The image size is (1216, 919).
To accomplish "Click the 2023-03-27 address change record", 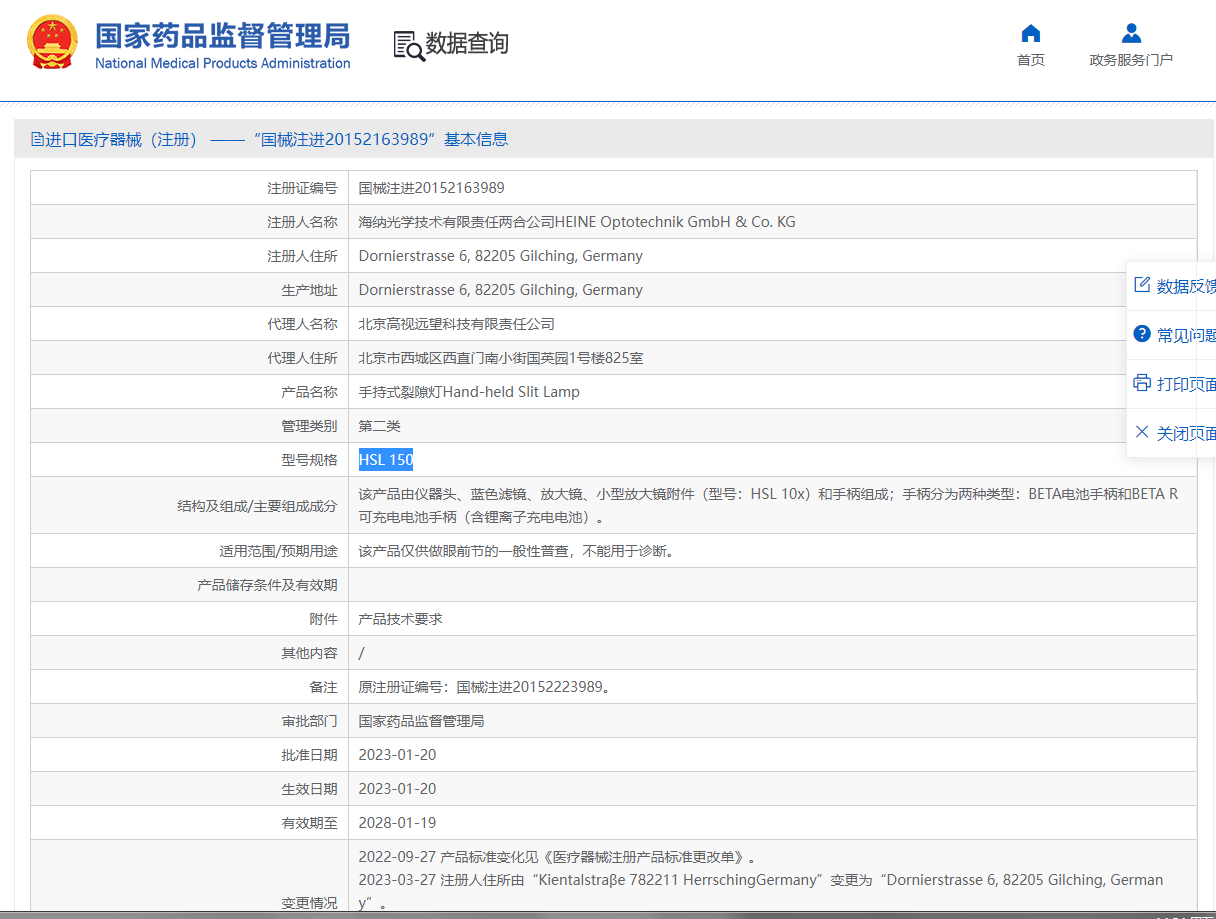I will pyautogui.click(x=761, y=891).
